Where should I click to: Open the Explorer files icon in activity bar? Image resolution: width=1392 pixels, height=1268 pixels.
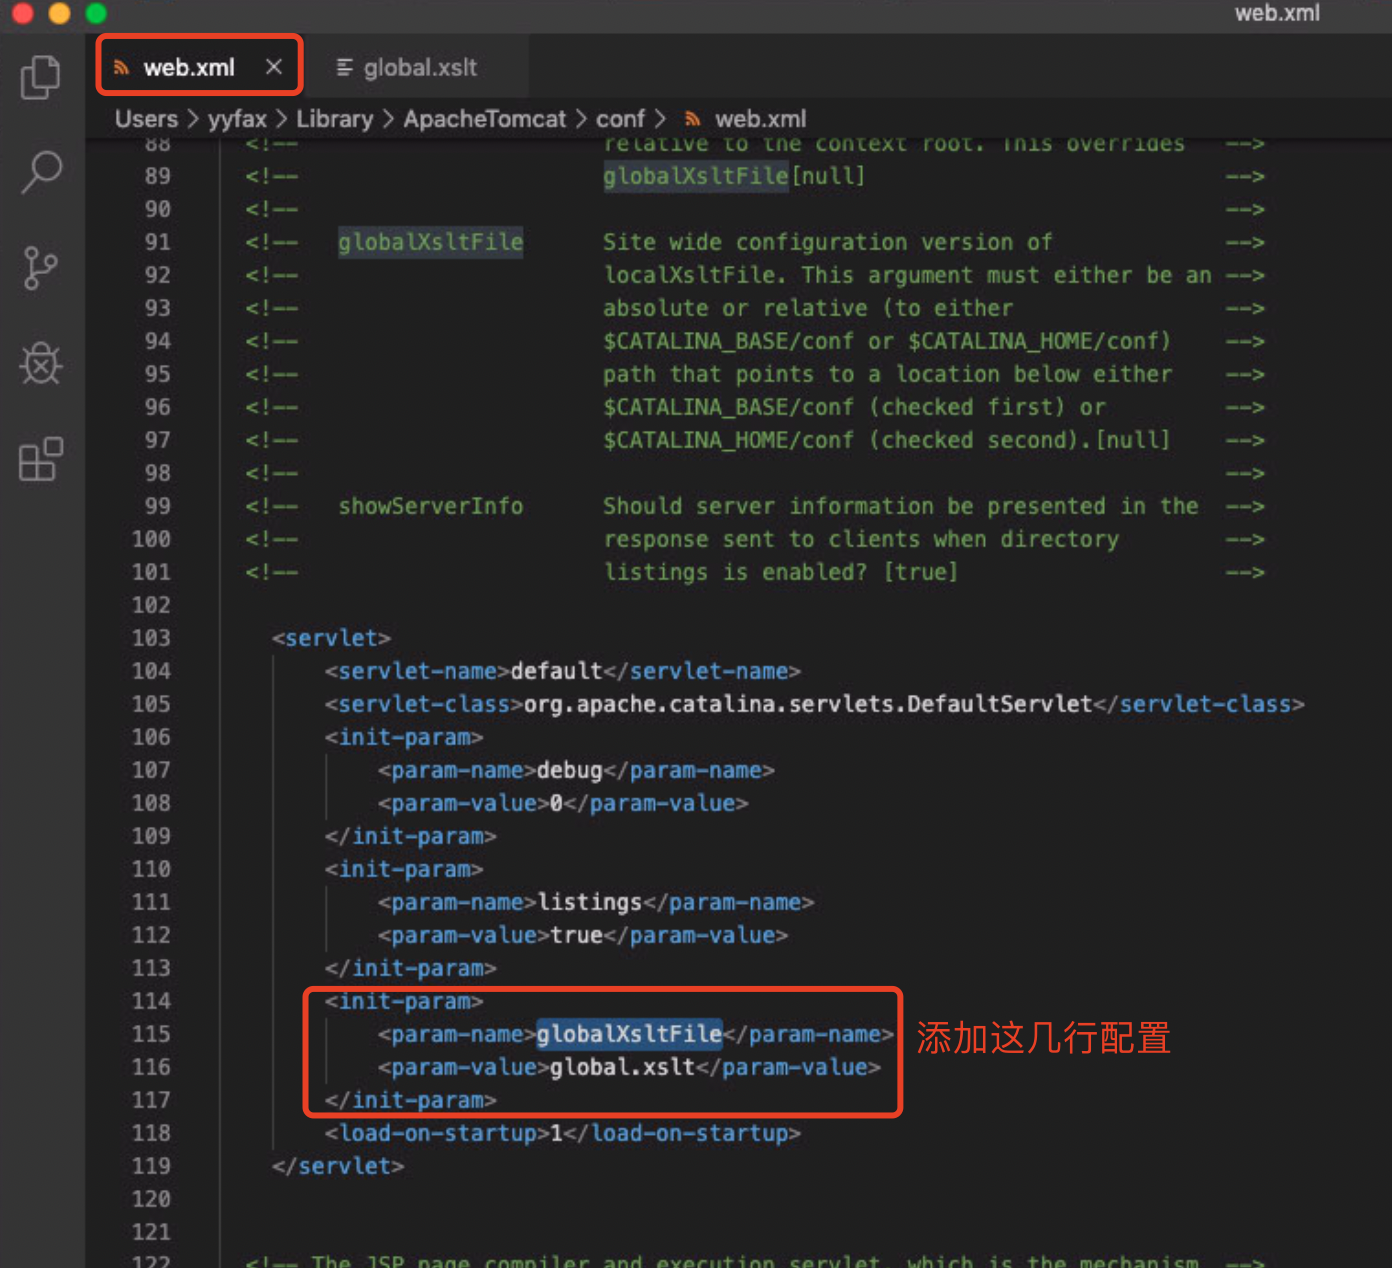point(41,77)
